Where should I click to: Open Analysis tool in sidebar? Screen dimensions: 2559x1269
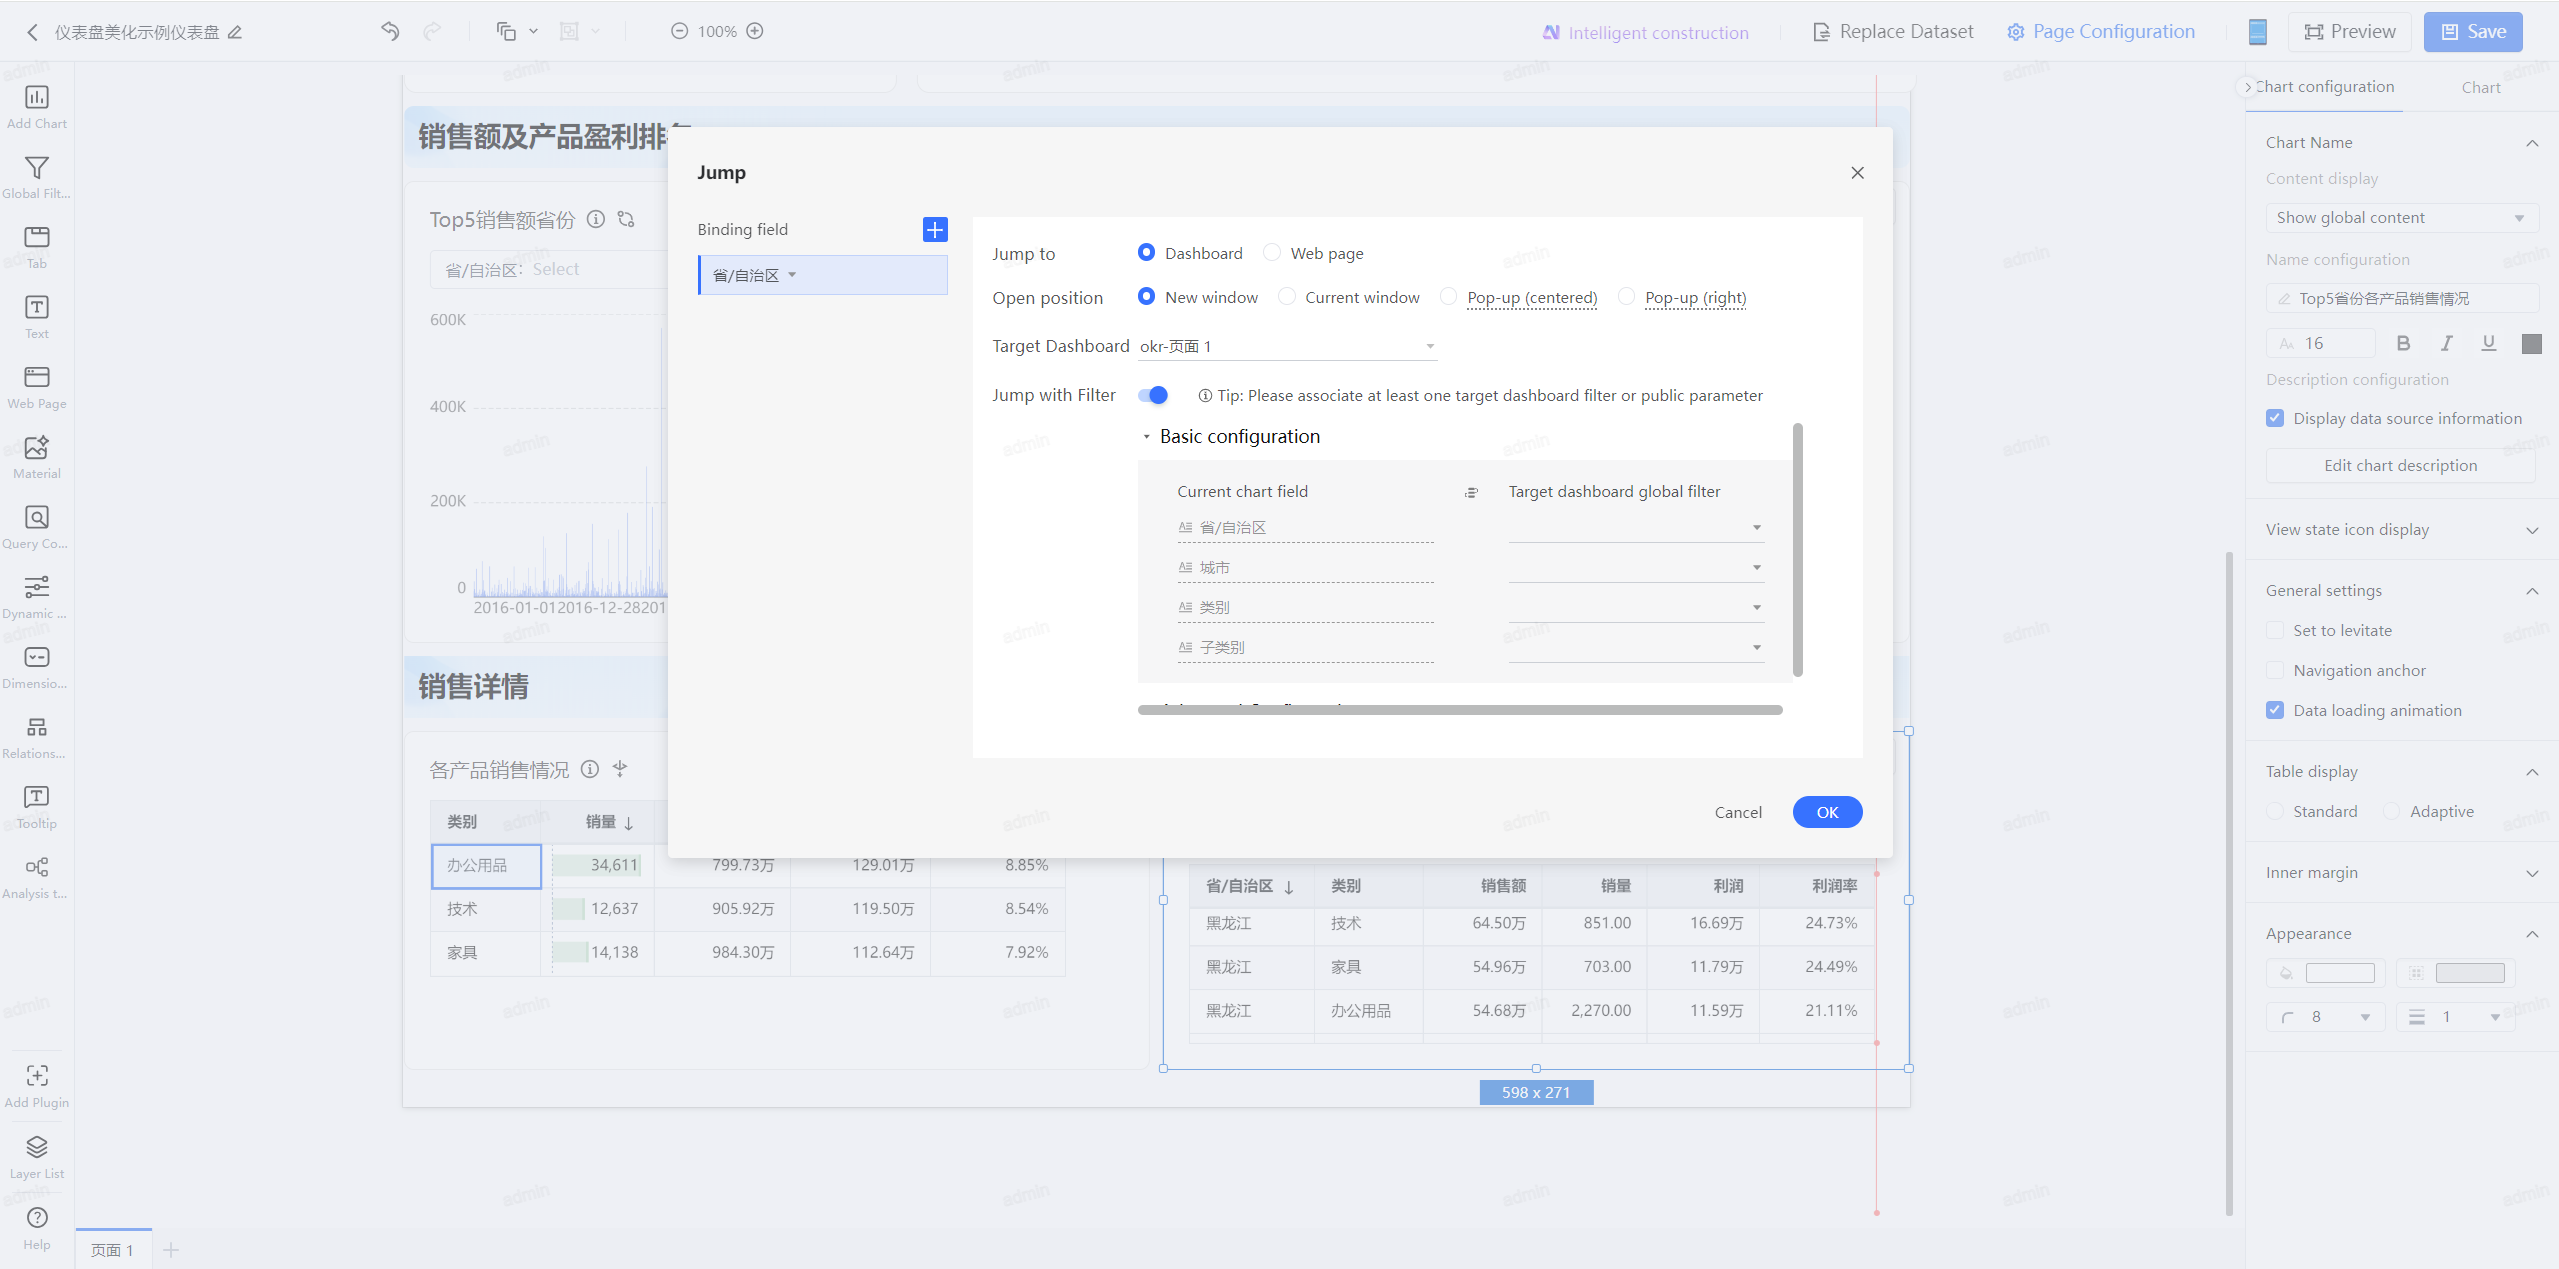(37, 877)
